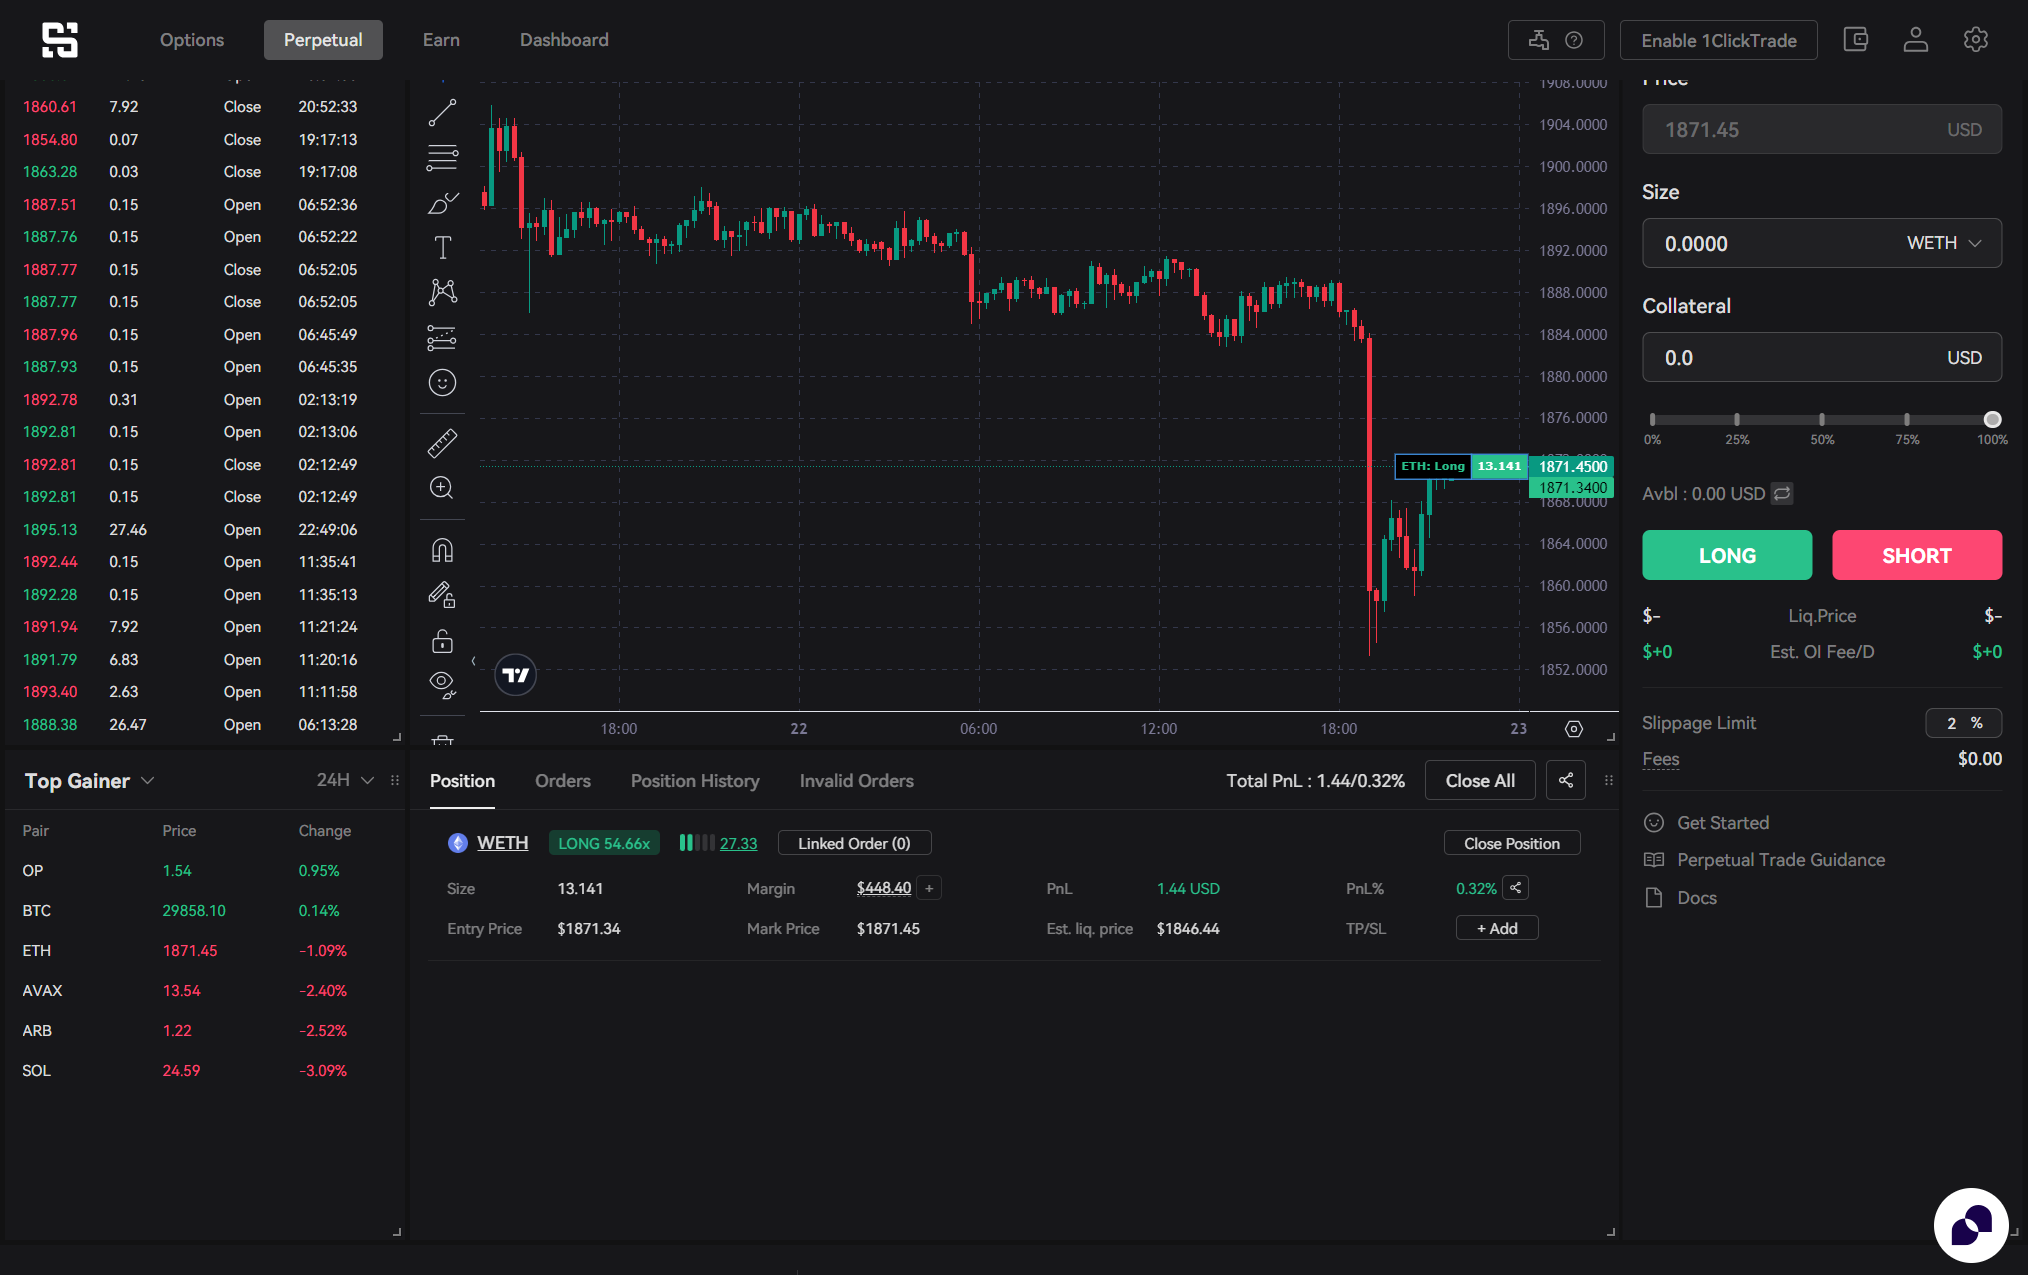Screen dimensions: 2028x1275
Task: Select the chart patterns tool
Action: [x=442, y=292]
